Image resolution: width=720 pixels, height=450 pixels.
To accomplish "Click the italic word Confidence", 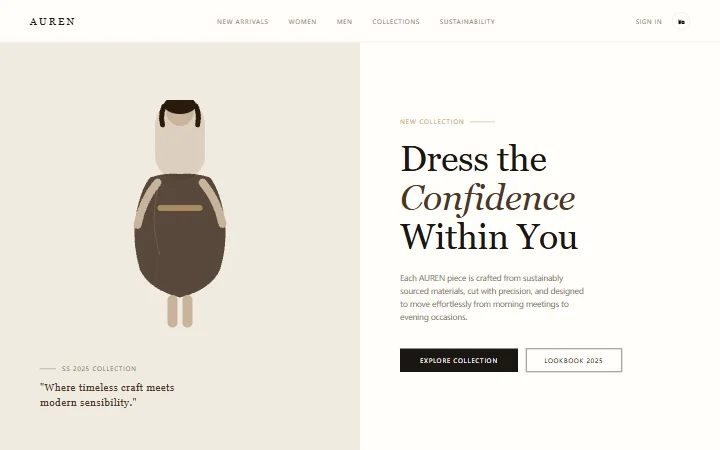I will [488, 198].
